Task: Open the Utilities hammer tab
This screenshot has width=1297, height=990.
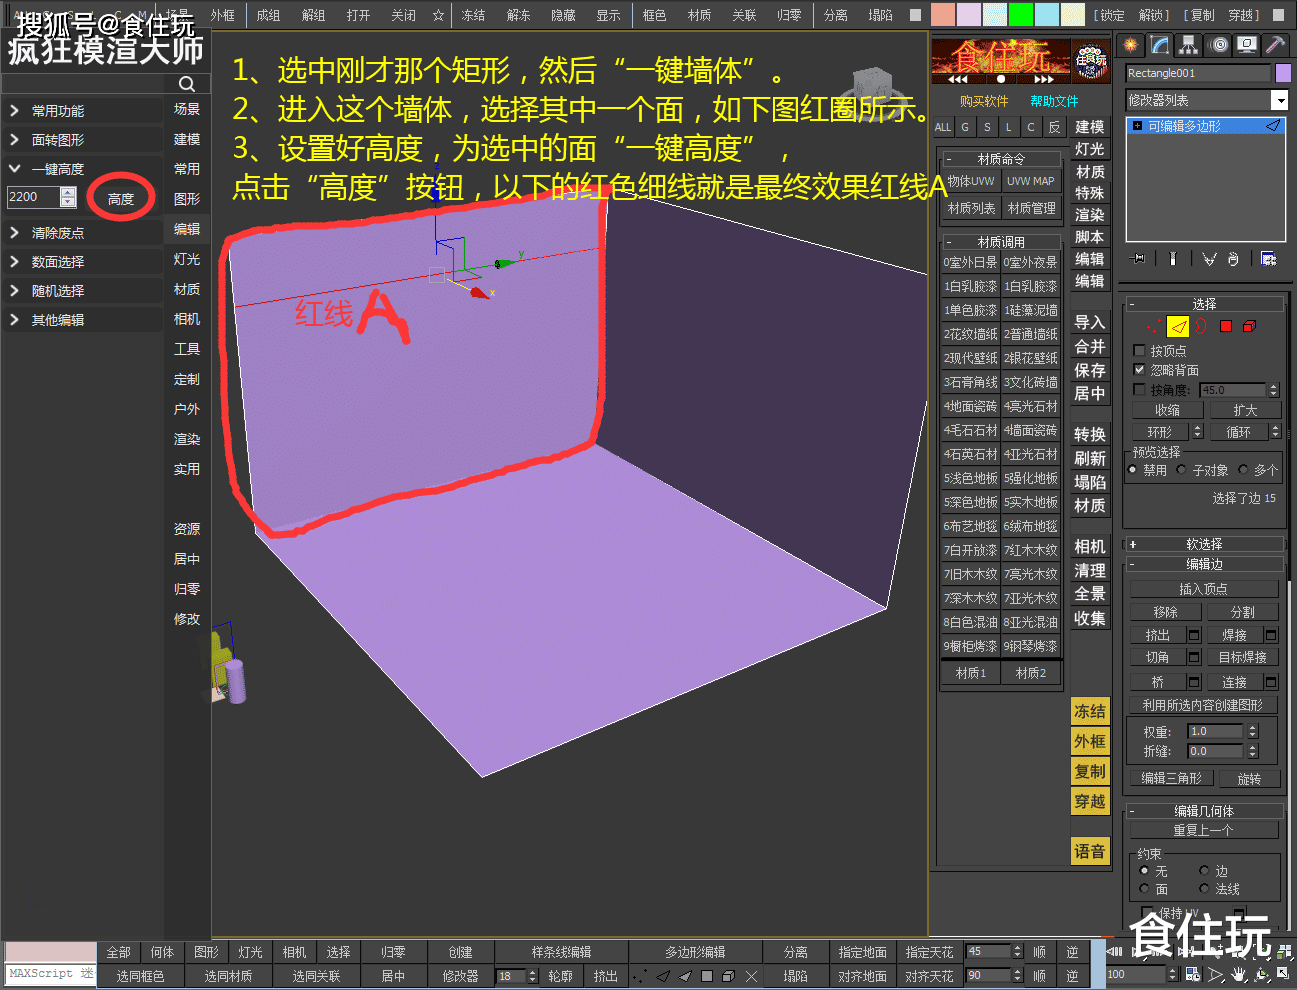Action: pyautogui.click(x=1275, y=45)
